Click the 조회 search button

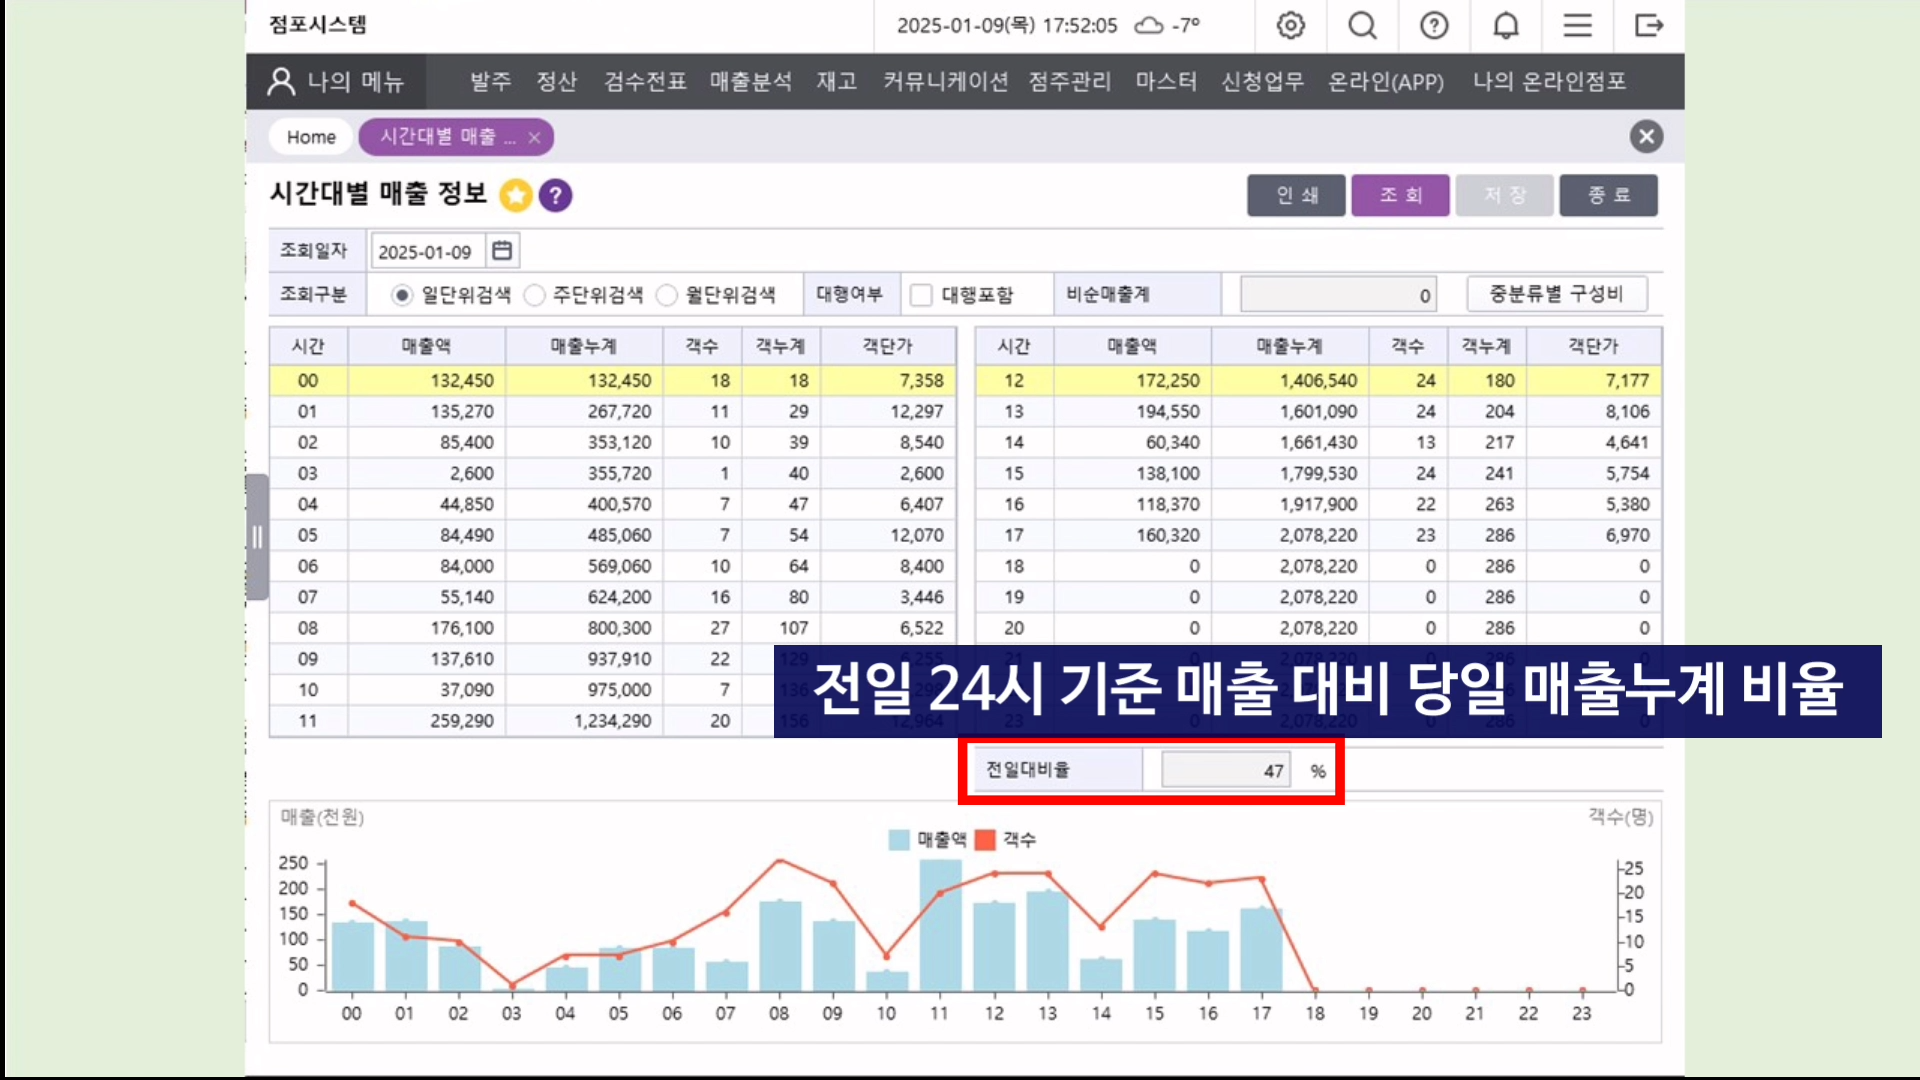pos(1400,195)
